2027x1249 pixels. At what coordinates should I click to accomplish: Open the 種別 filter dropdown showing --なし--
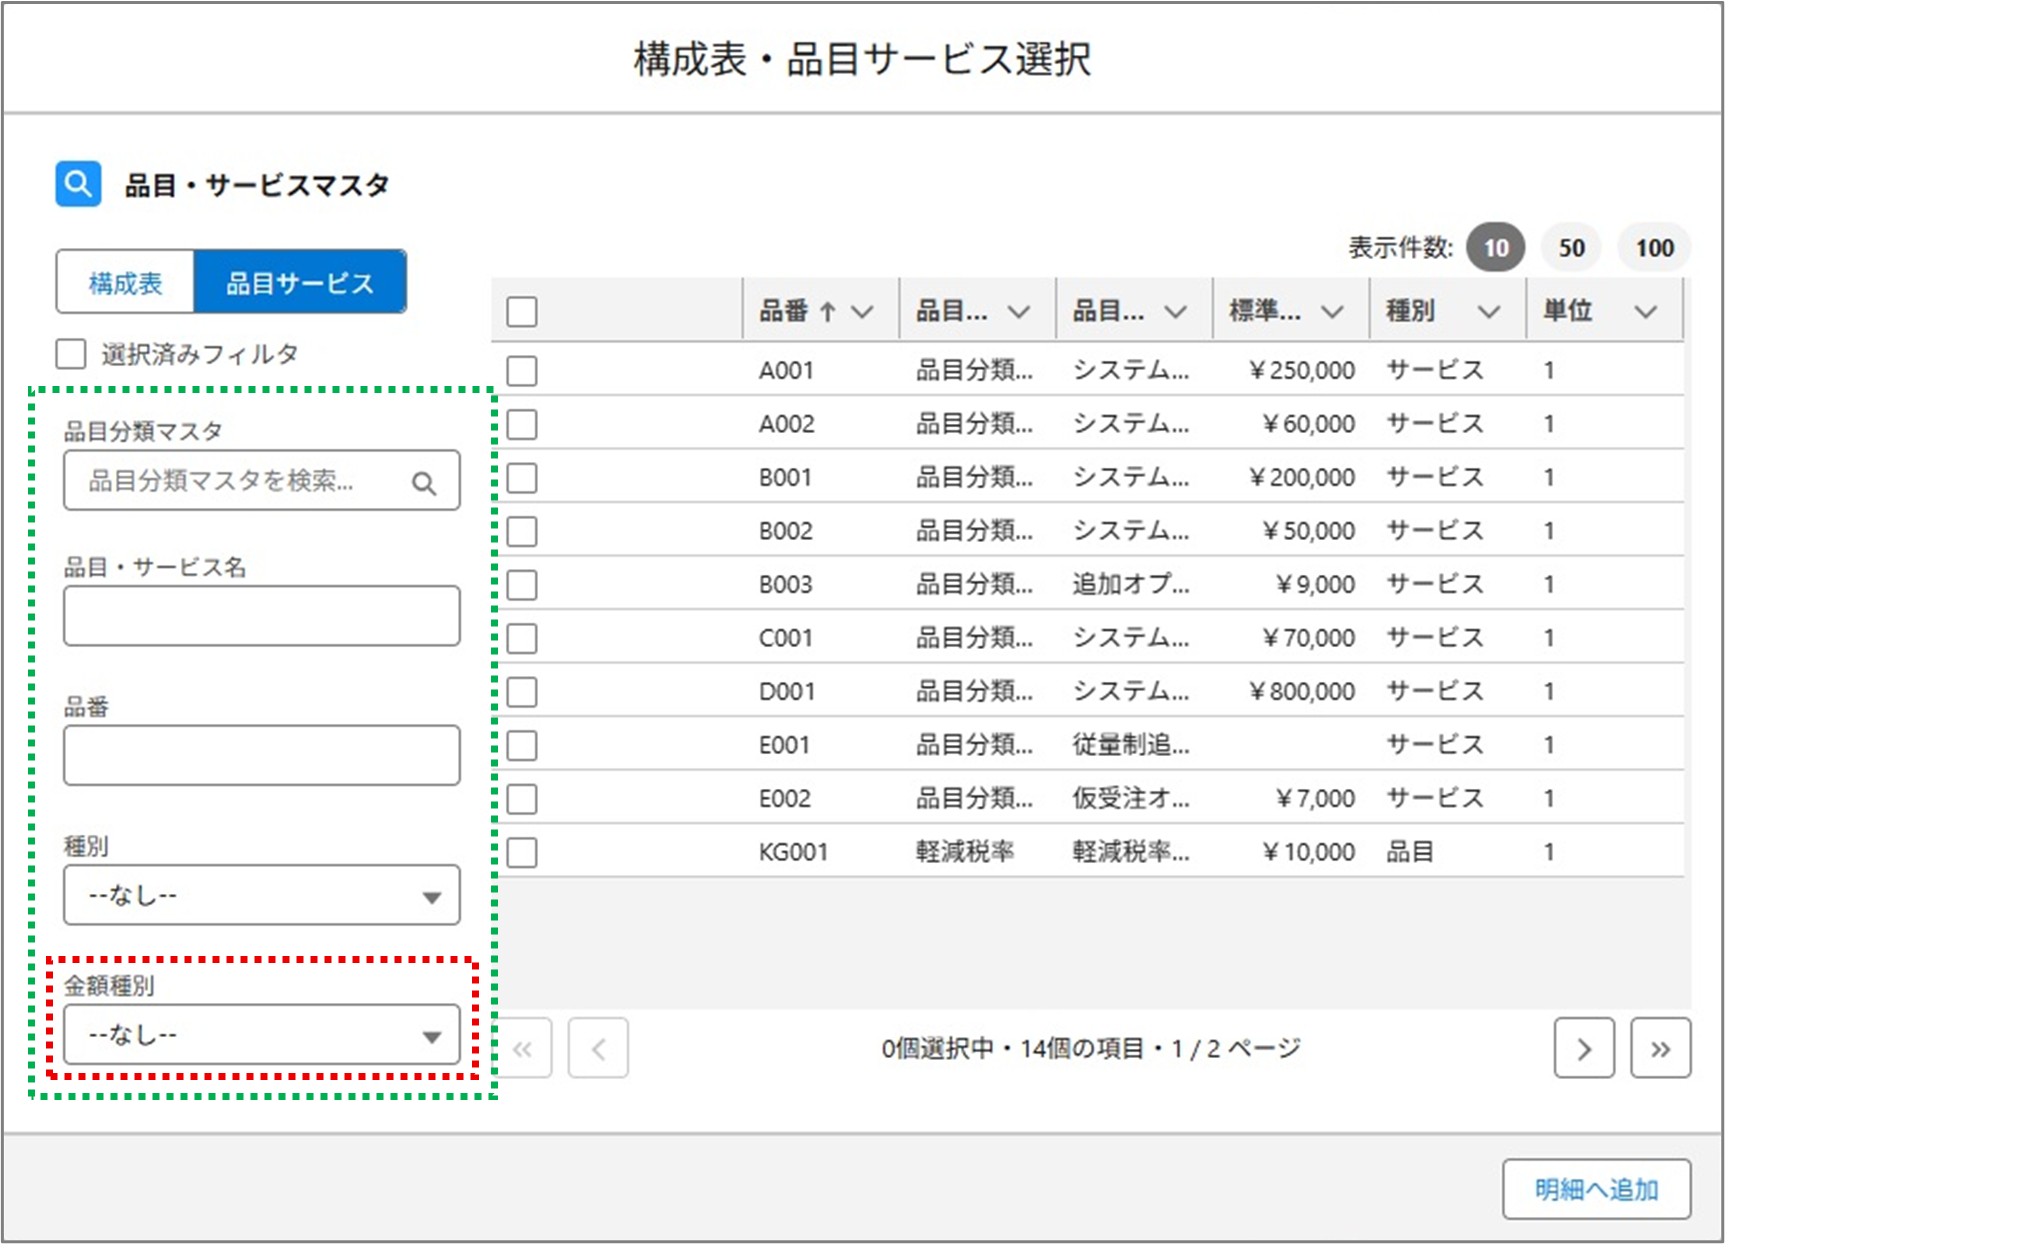261,895
